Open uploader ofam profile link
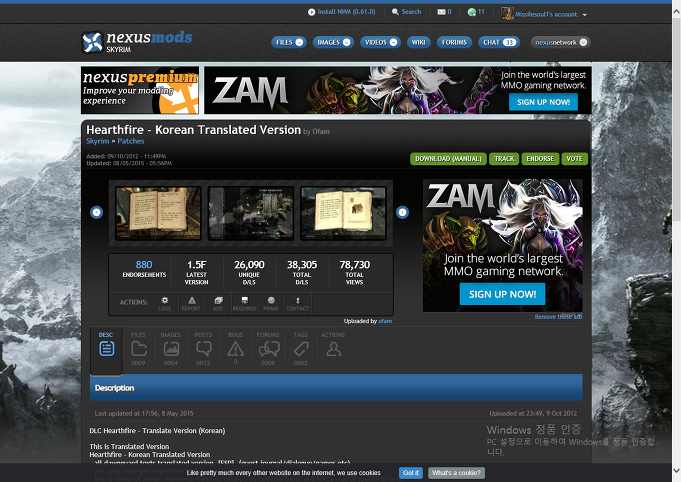 385,321
